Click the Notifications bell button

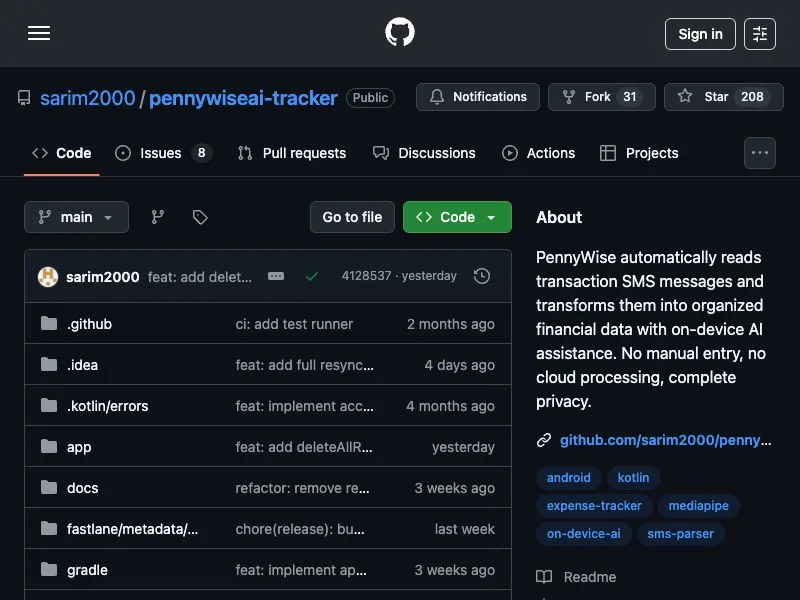coord(478,97)
